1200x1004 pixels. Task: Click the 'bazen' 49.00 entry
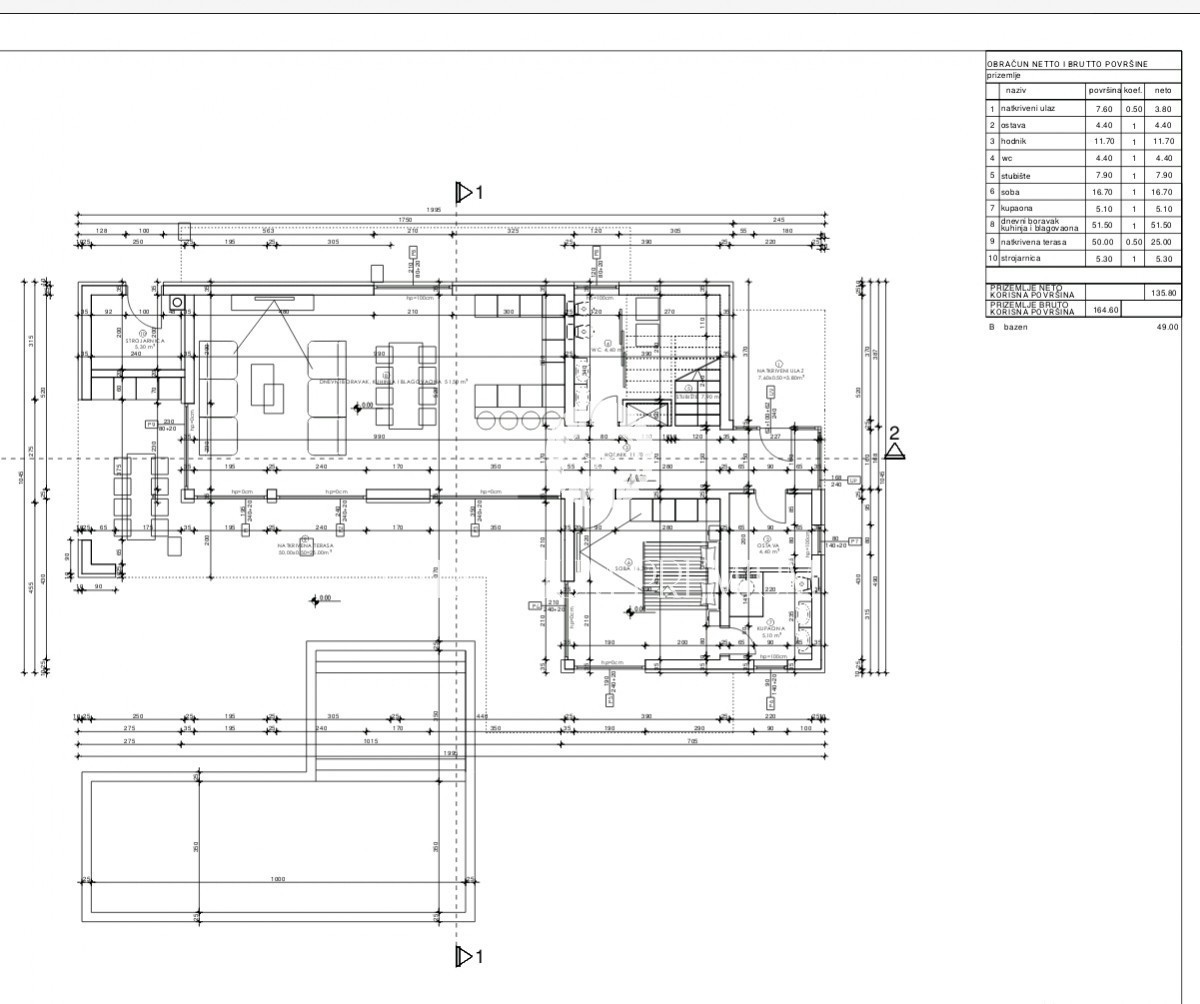coord(1166,327)
